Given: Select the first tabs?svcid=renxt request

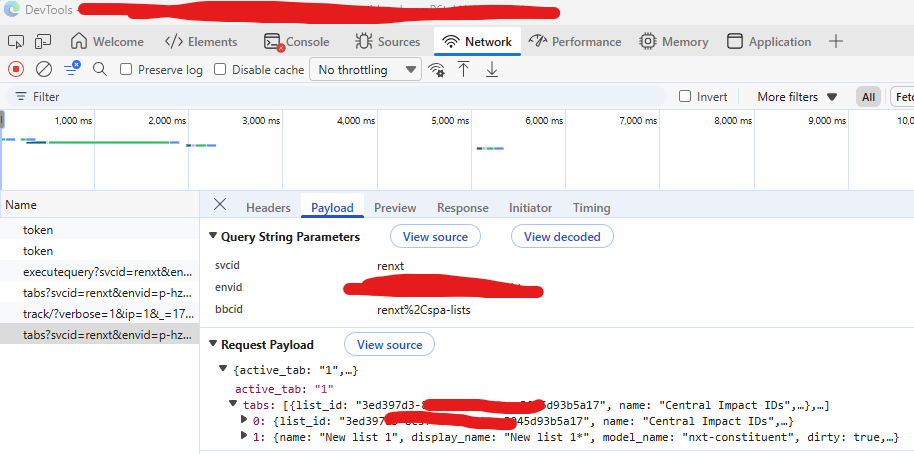Looking at the screenshot, I should tap(100, 293).
